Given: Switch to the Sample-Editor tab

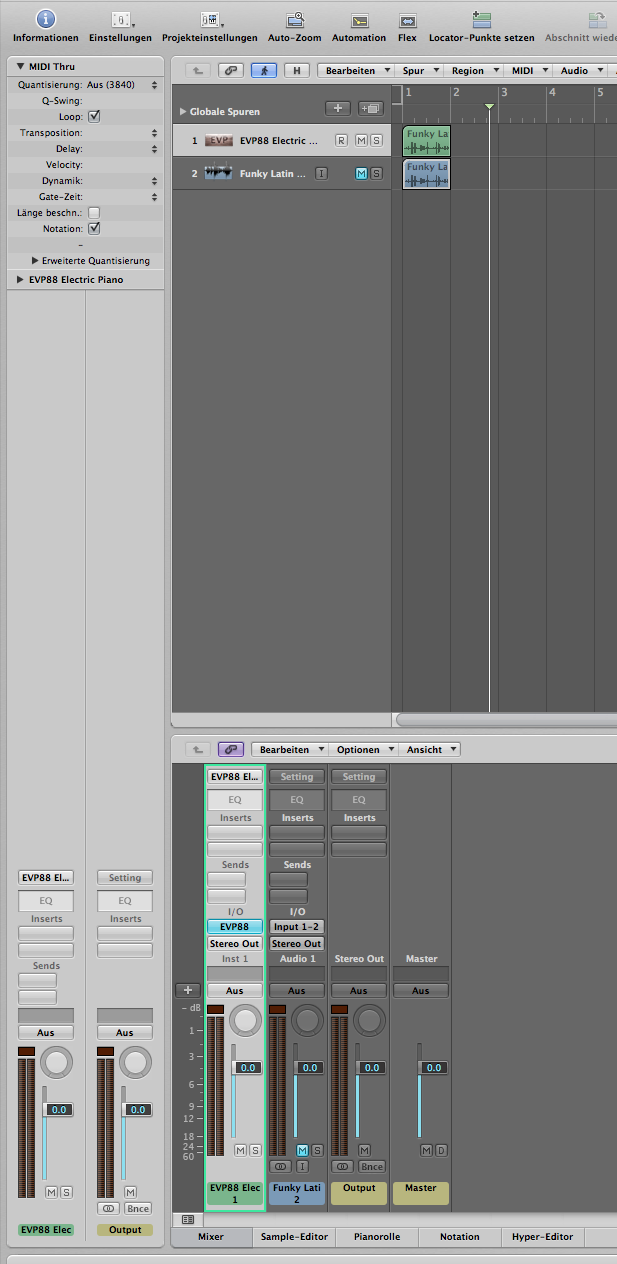Looking at the screenshot, I should 294,1237.
